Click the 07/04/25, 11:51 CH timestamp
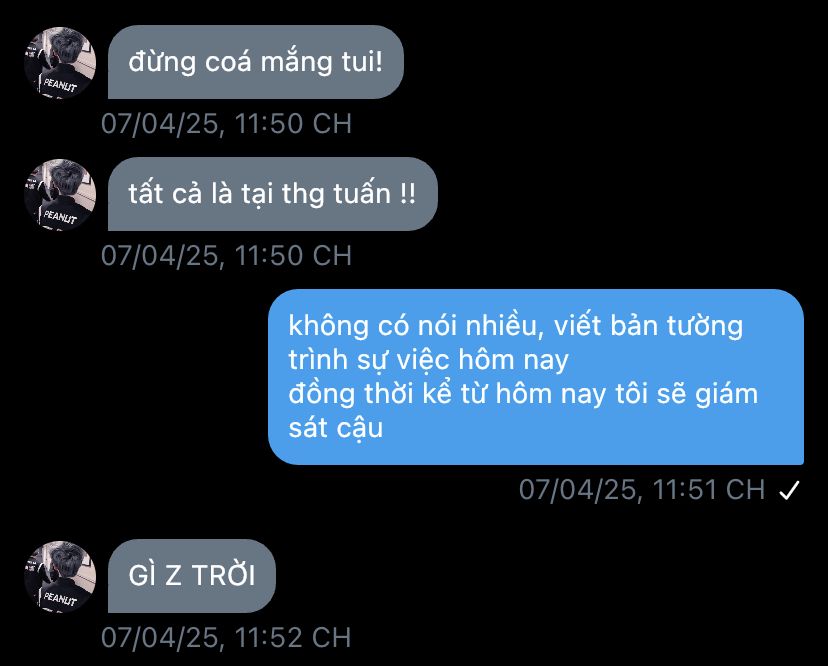Screen dimensions: 828x666 (x=642, y=490)
